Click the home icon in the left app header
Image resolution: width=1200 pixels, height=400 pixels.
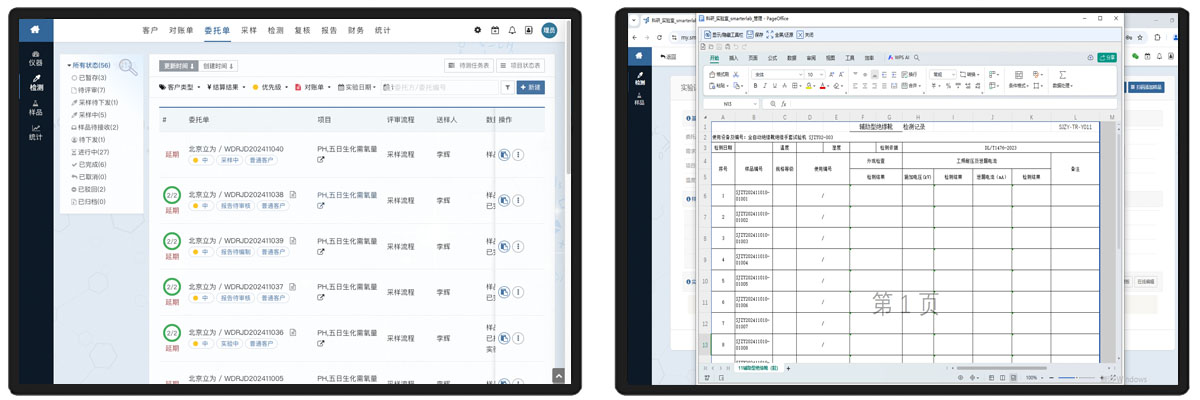37,30
